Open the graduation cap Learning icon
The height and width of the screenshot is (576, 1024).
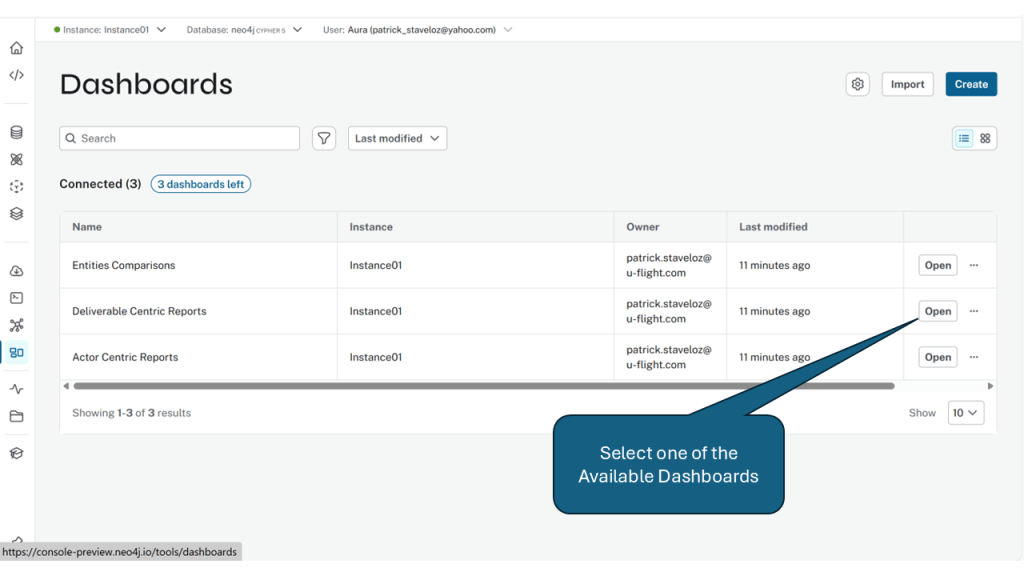pos(16,453)
